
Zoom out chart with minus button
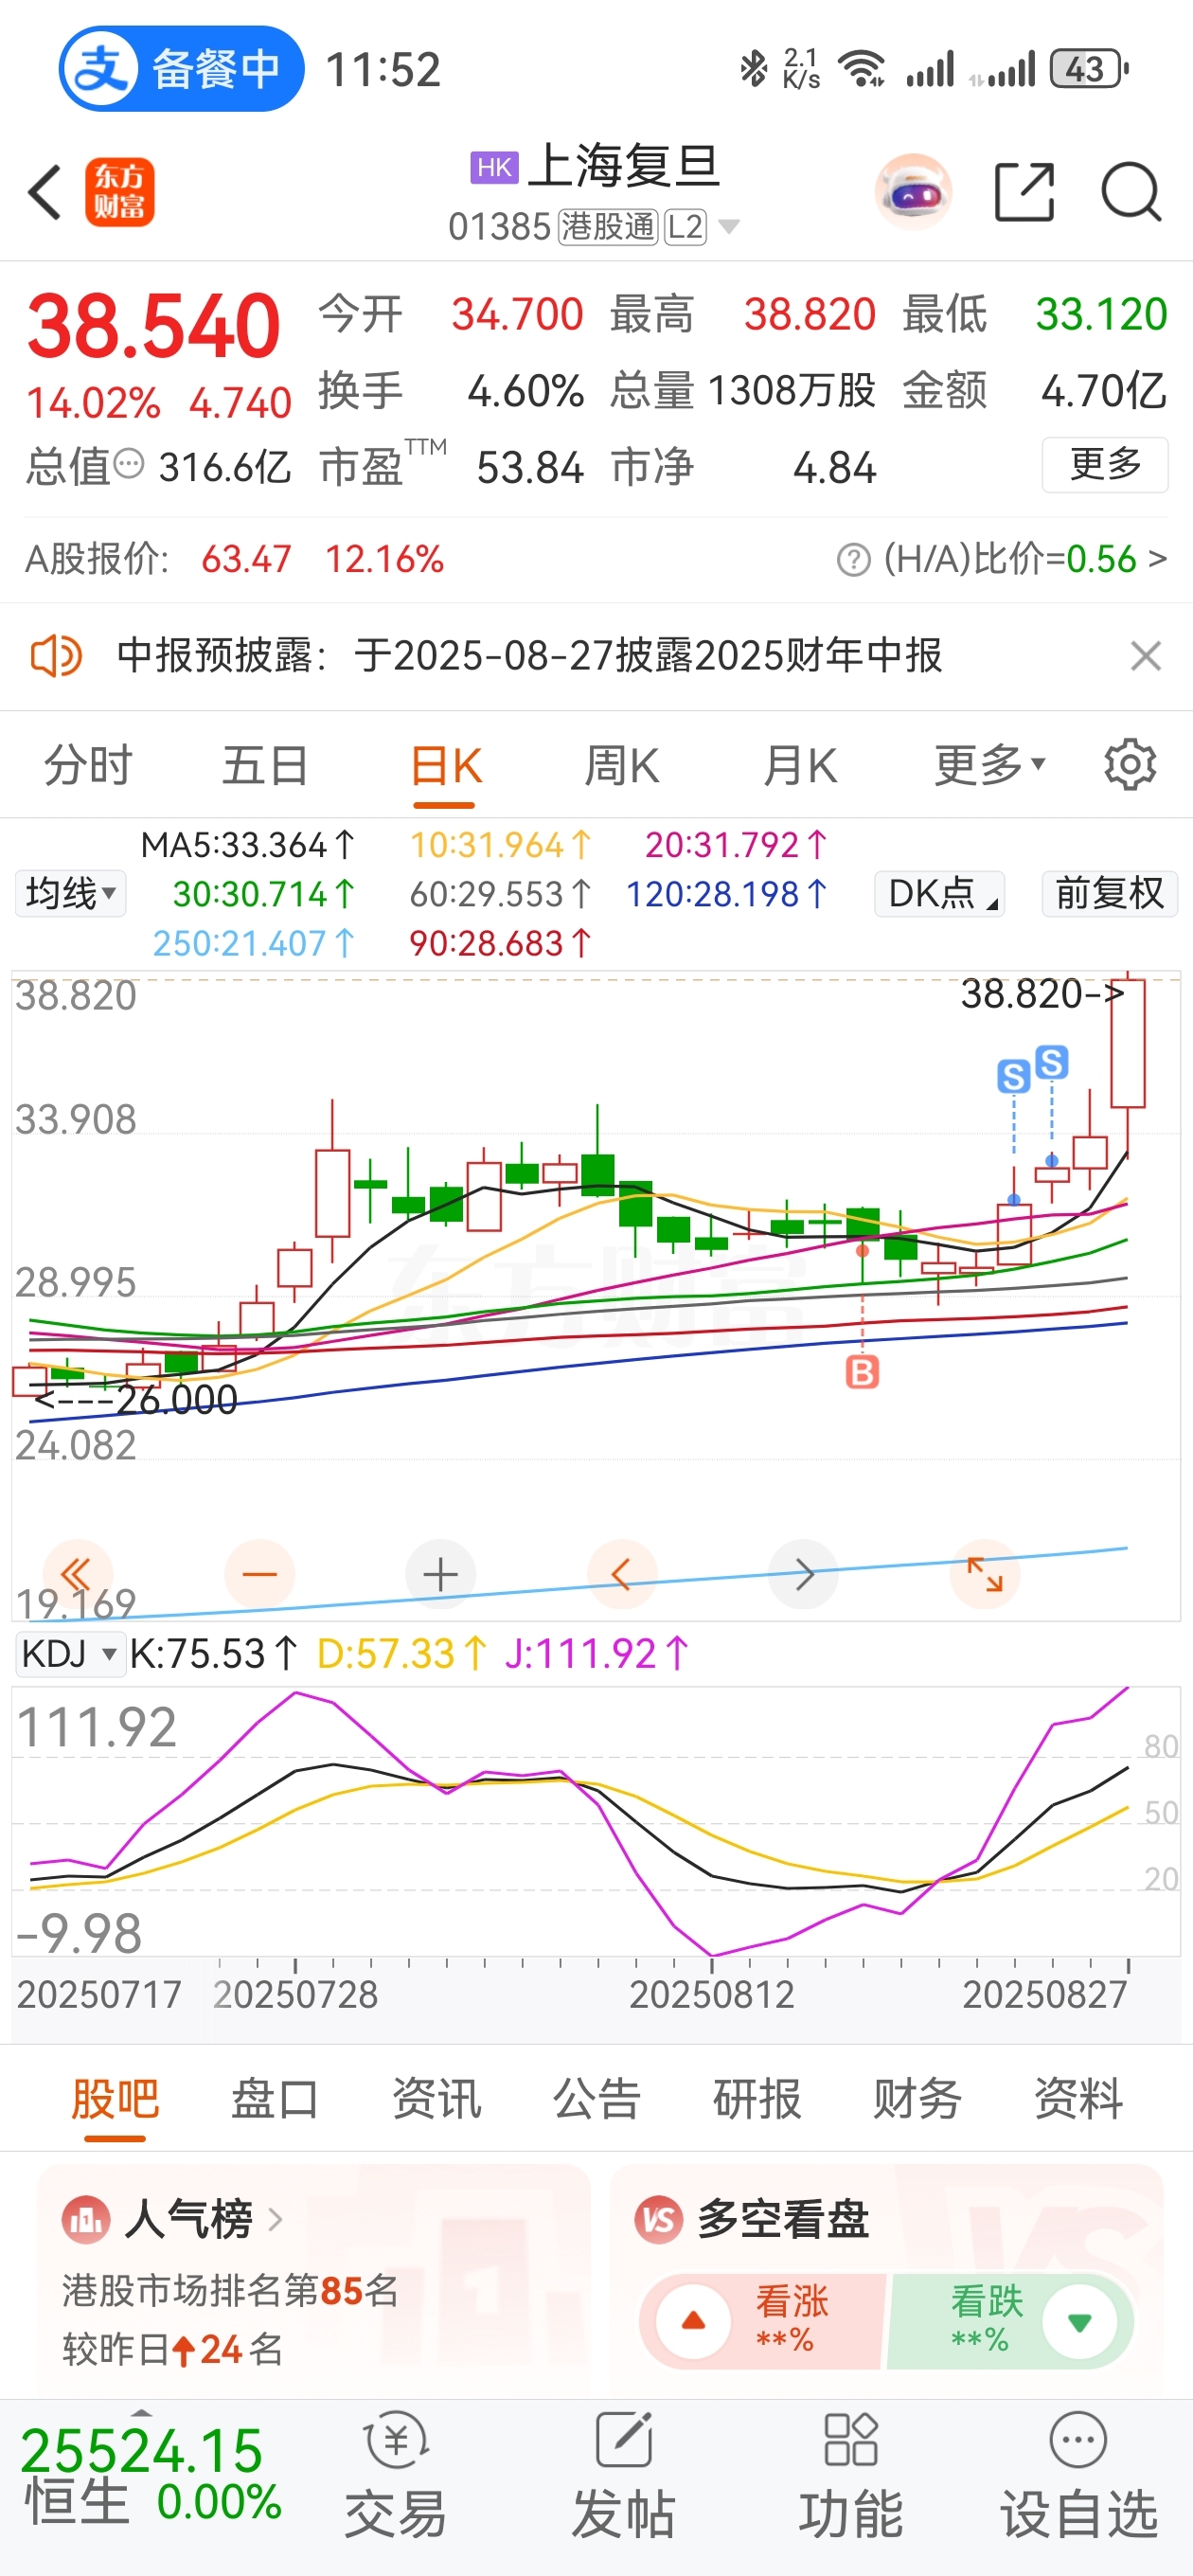point(260,1575)
